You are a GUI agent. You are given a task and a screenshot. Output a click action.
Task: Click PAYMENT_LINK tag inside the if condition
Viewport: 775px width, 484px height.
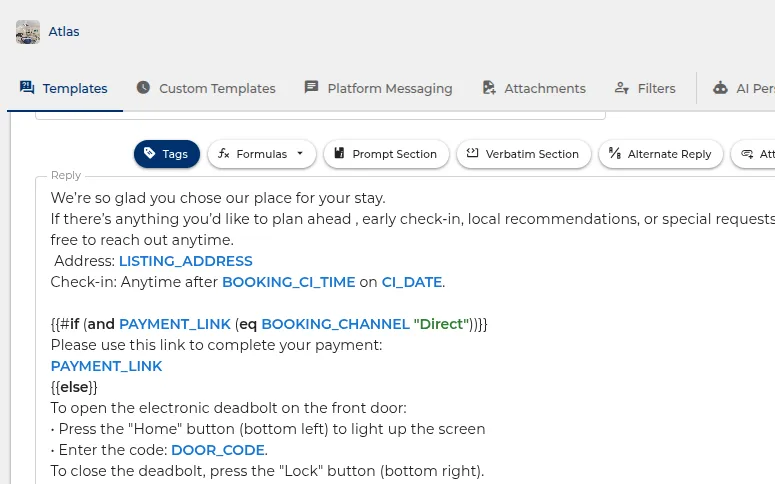click(175, 324)
